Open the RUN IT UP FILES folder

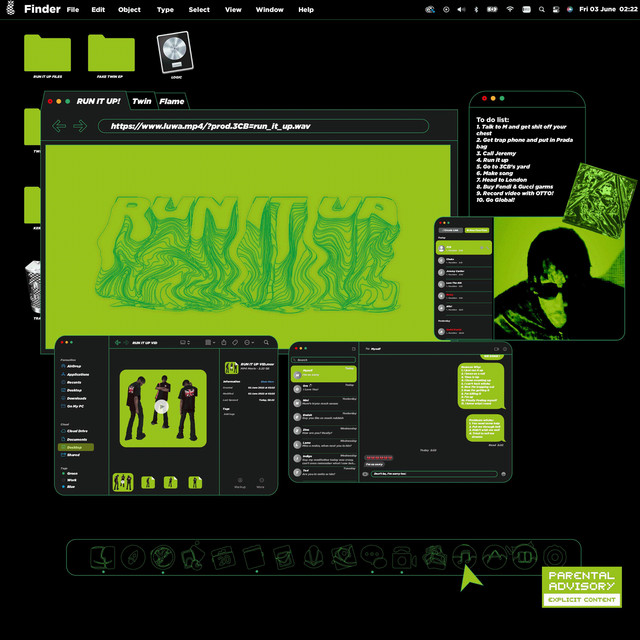tap(47, 53)
